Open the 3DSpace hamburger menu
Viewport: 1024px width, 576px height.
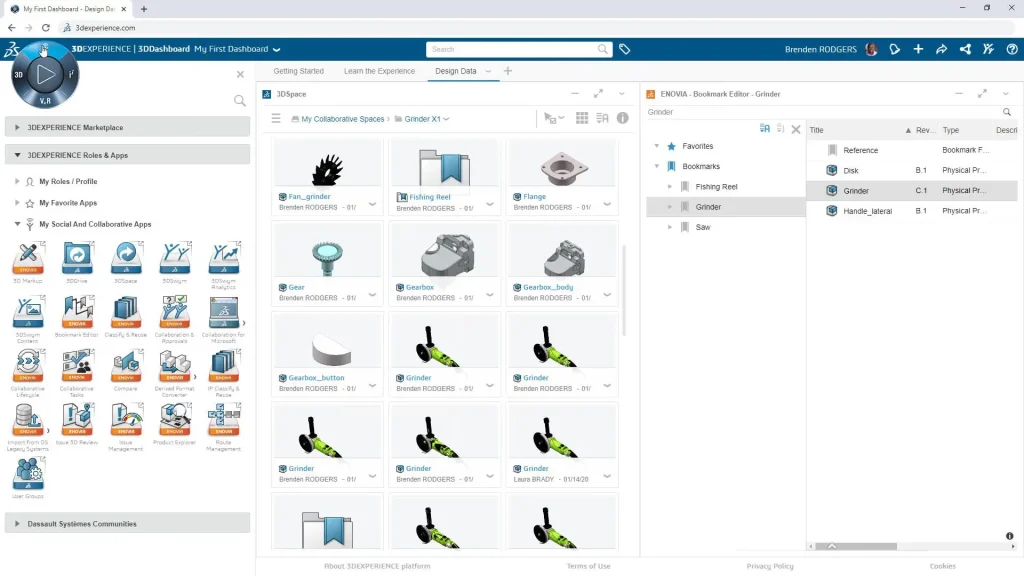coord(276,118)
